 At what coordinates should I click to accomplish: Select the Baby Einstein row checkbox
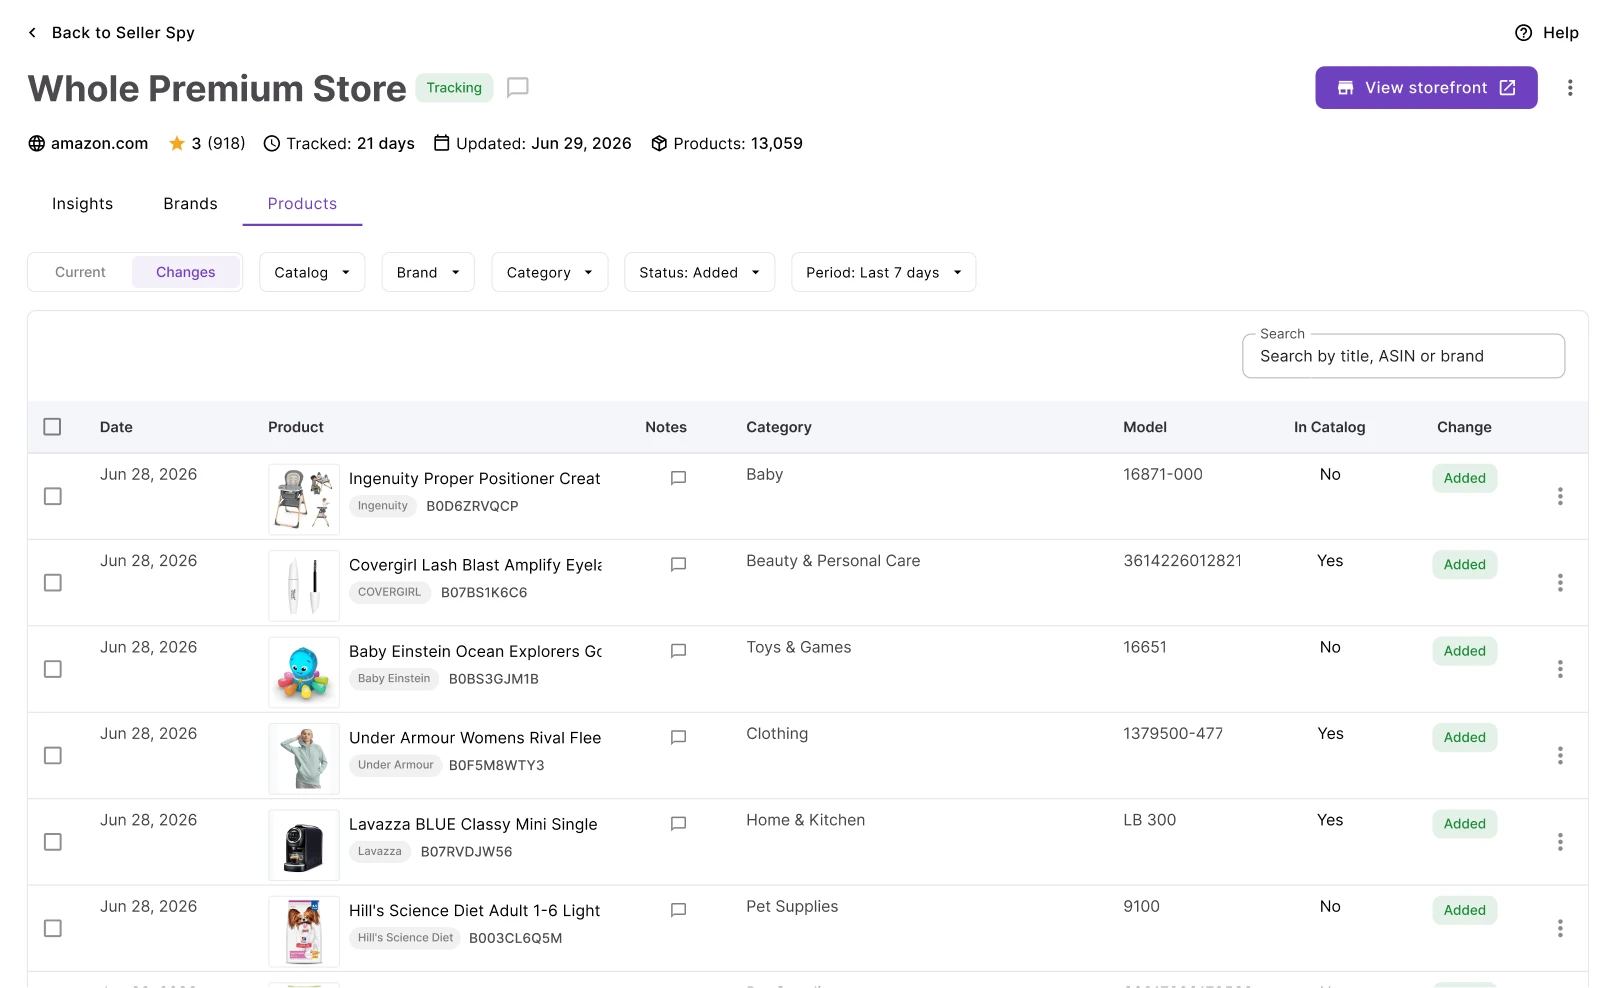coord(53,669)
